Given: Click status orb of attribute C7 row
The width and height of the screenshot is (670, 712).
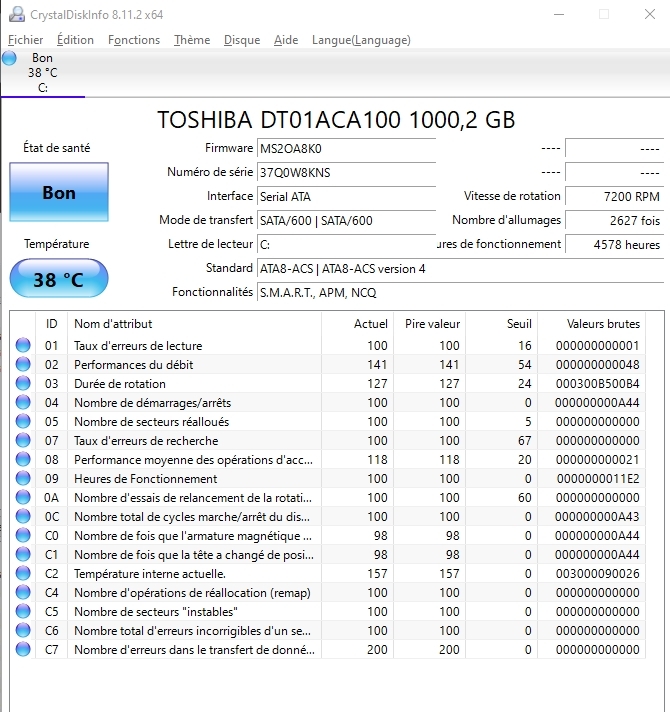Looking at the screenshot, I should [x=23, y=650].
